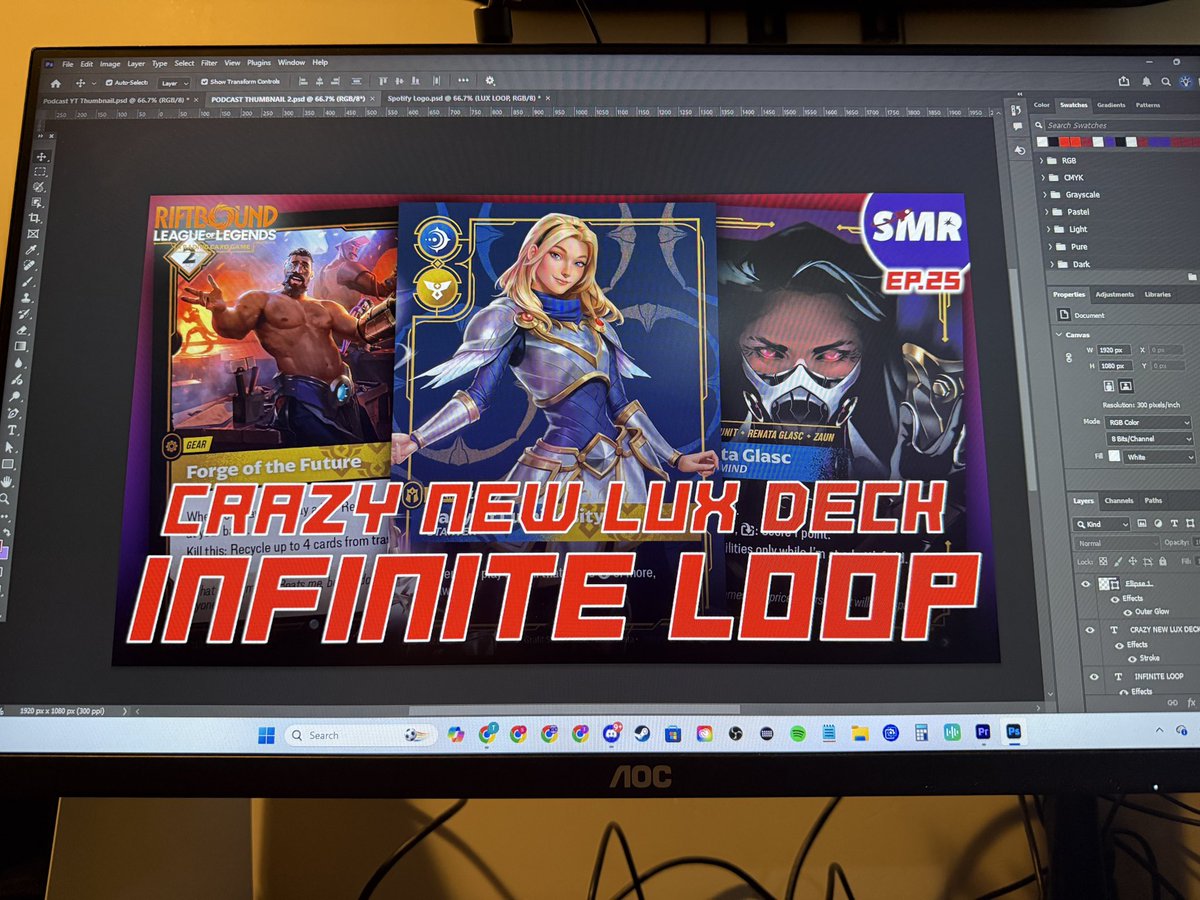Select the Zoom tool
1200x900 pixels.
tap(4, 498)
